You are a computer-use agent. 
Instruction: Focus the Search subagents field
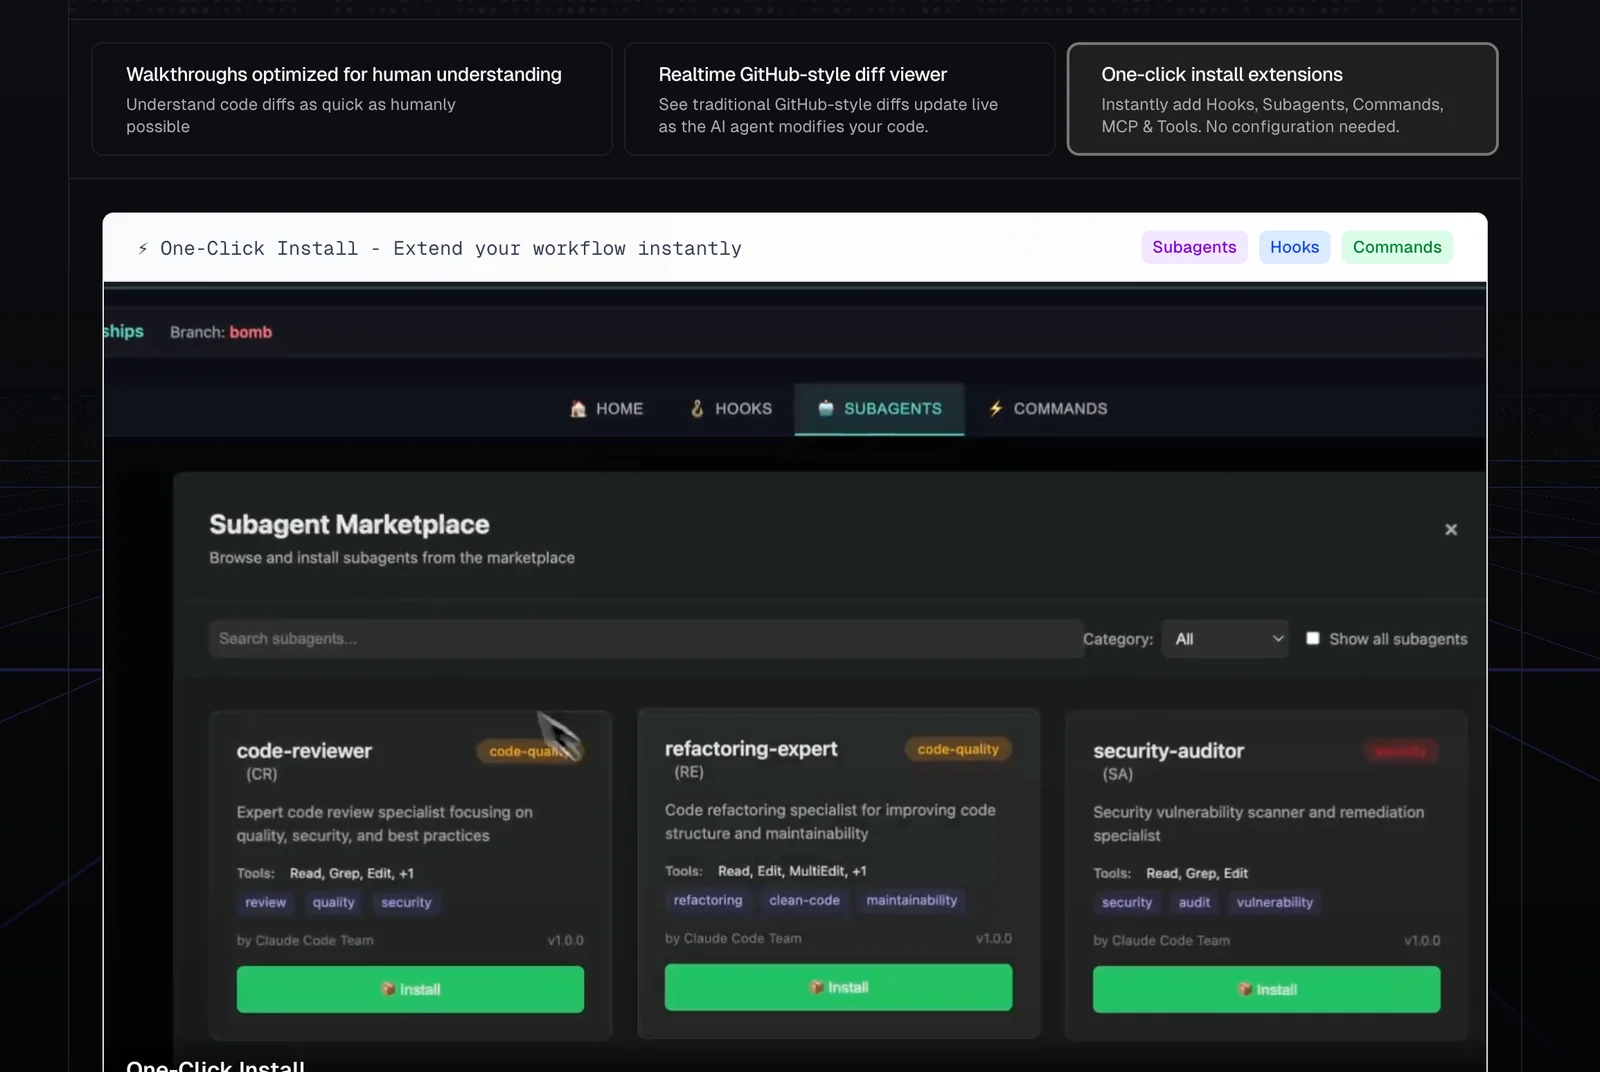pos(645,639)
